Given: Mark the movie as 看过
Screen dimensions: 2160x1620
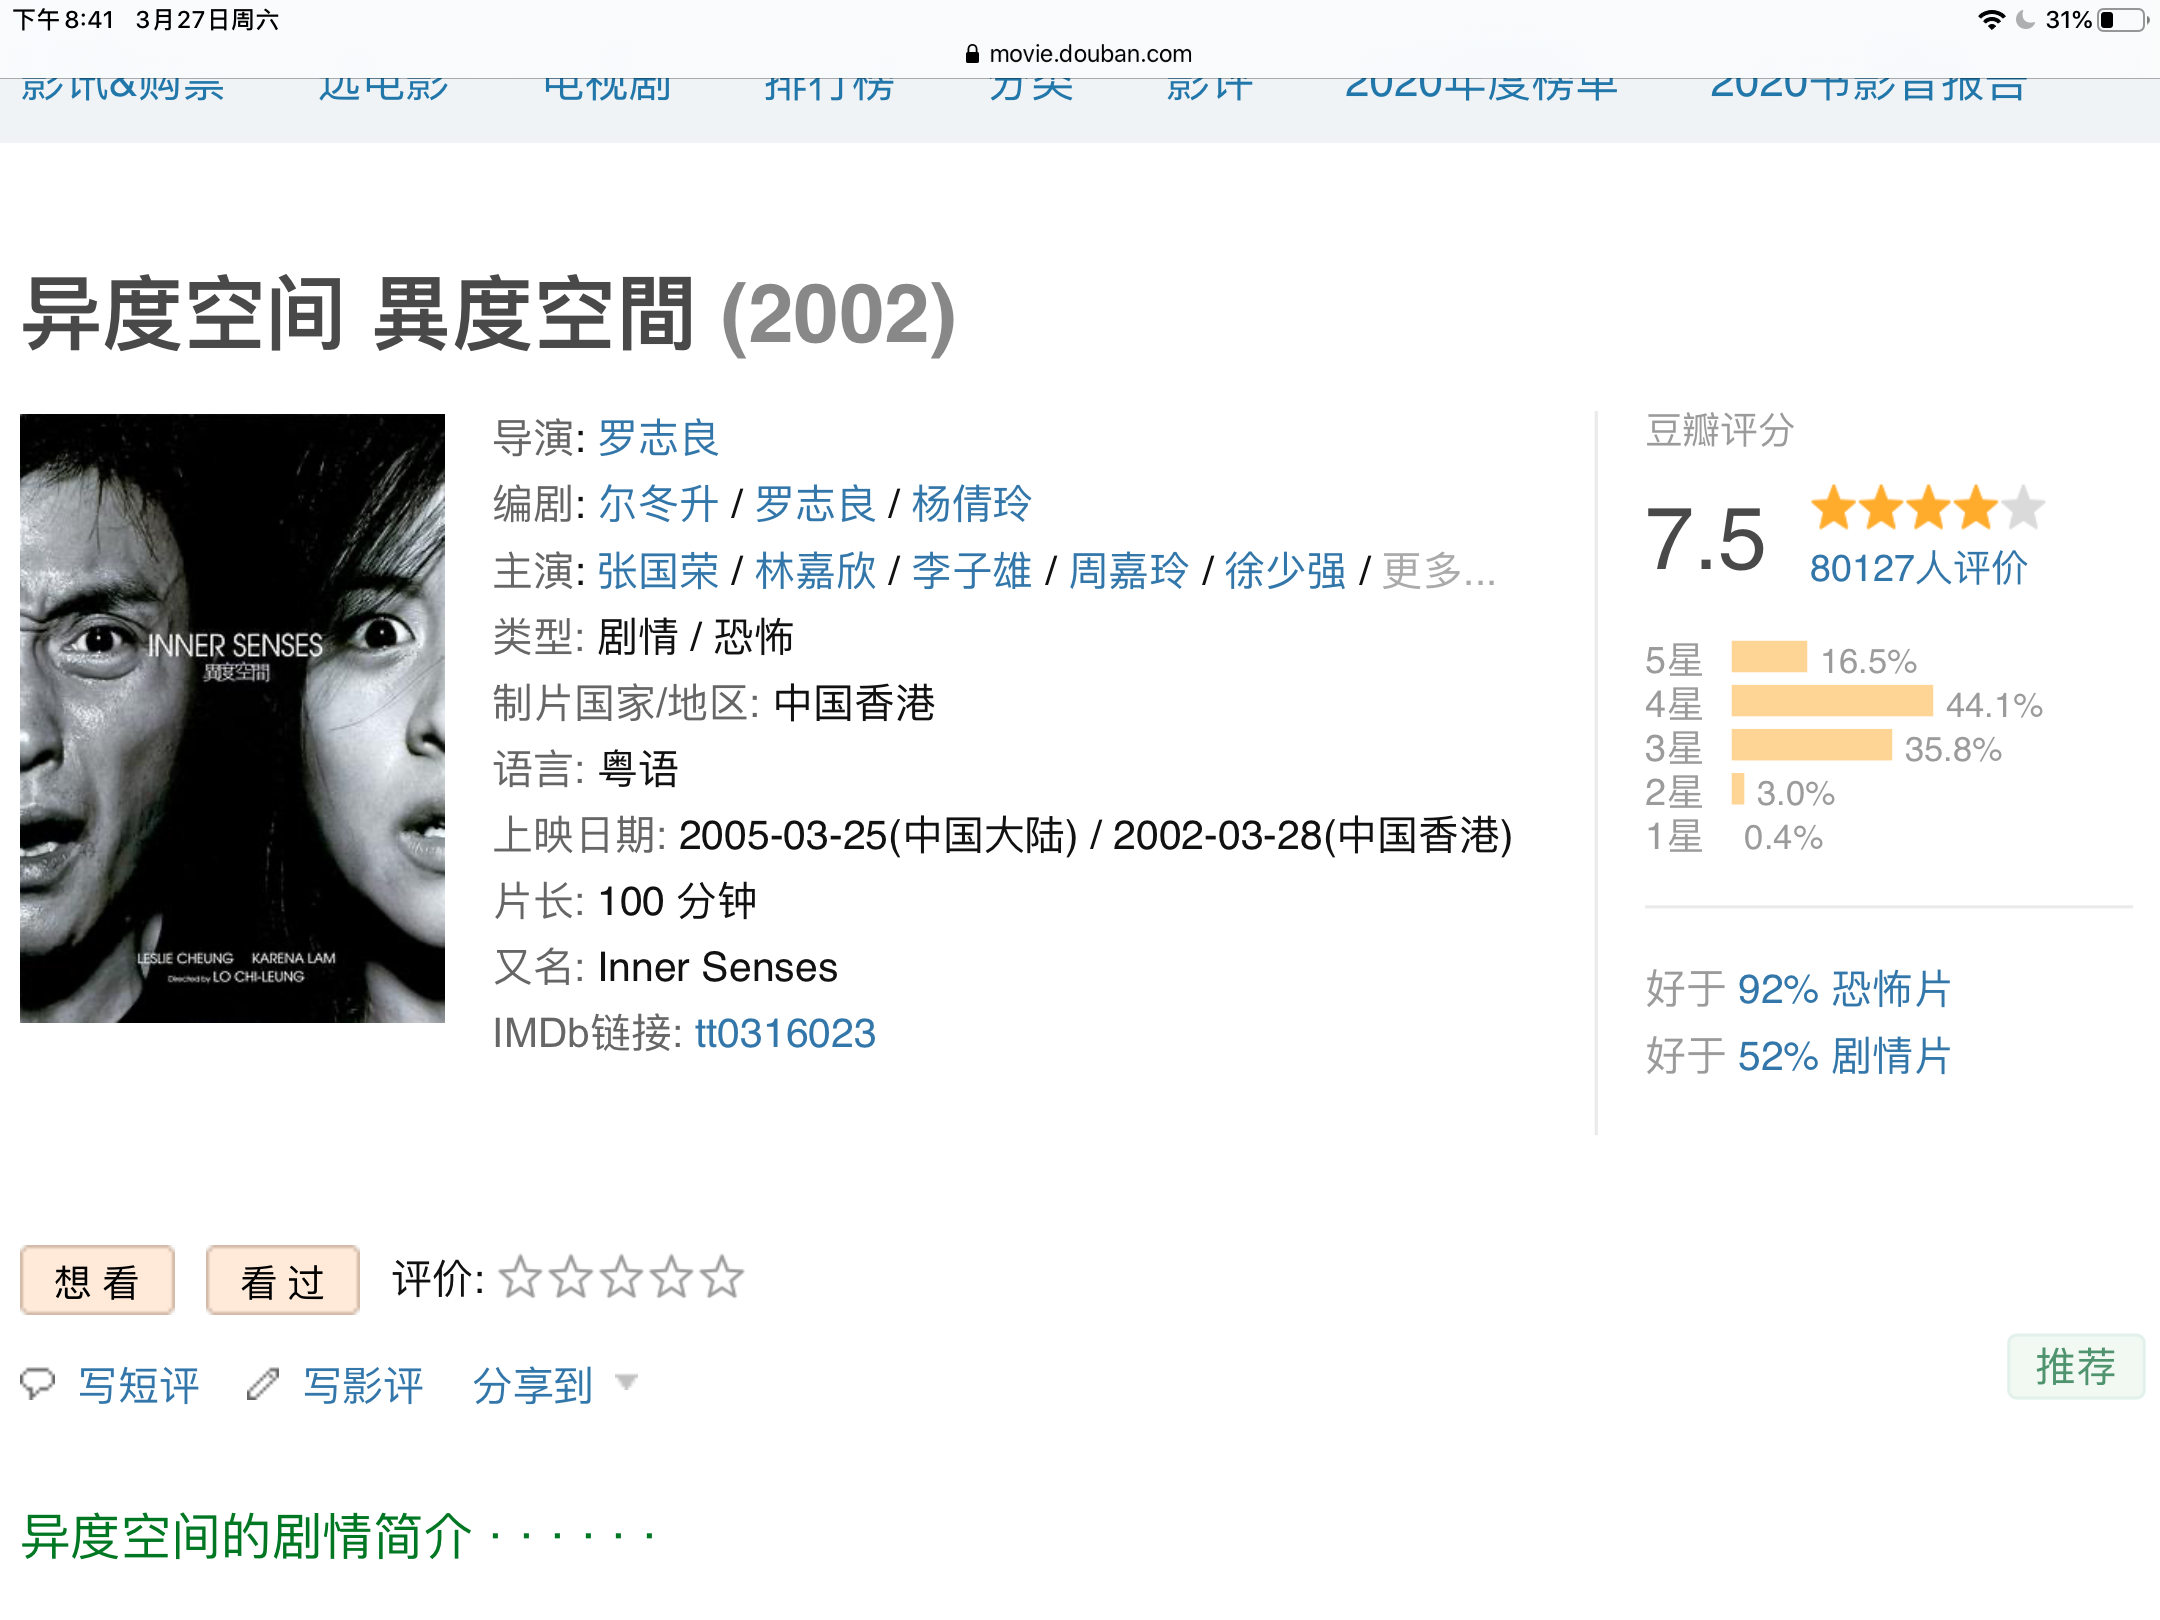Looking at the screenshot, I should coord(282,1280).
